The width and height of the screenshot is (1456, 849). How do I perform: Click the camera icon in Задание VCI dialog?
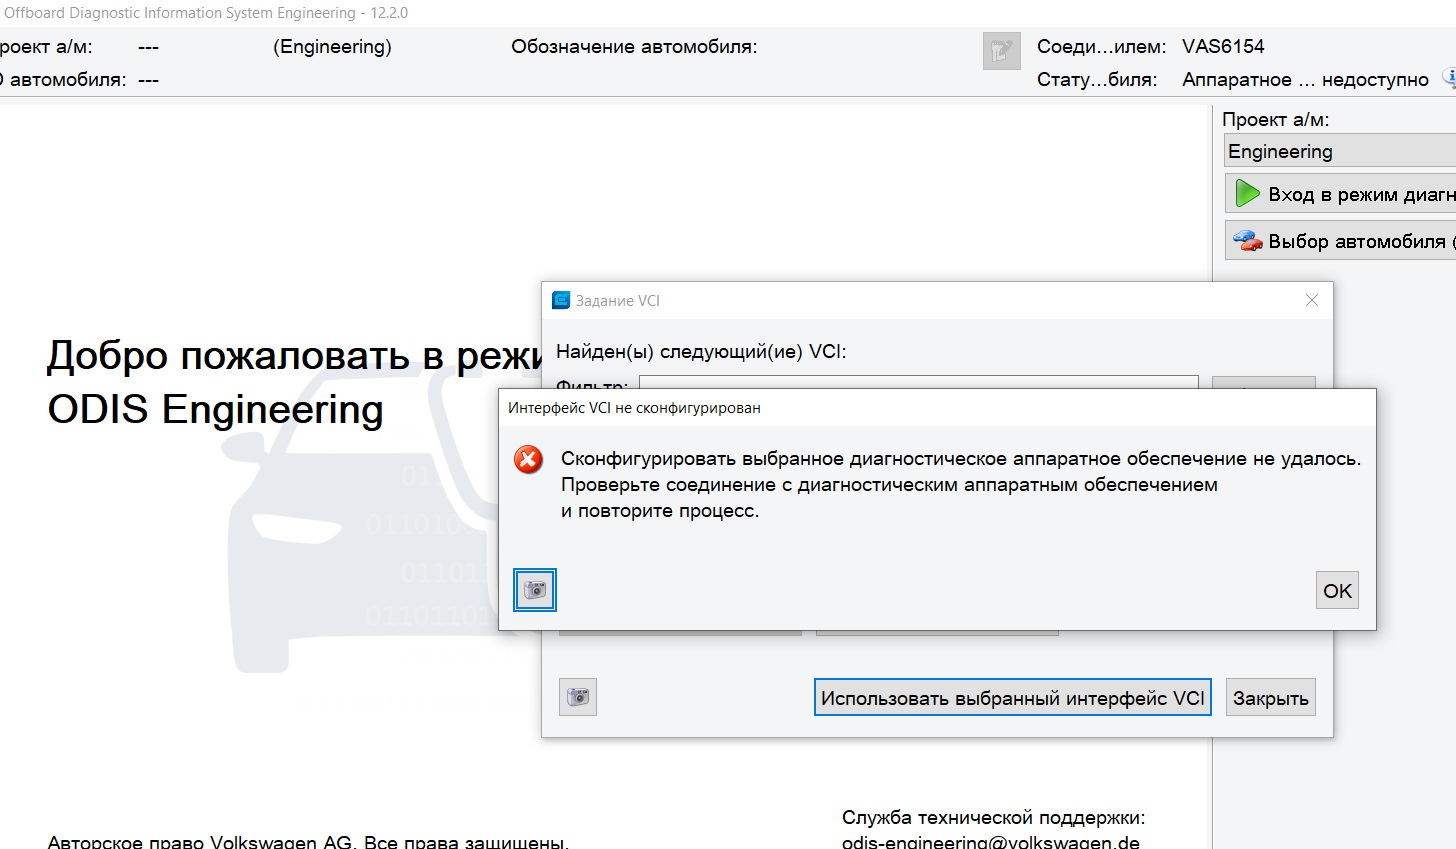[x=578, y=697]
